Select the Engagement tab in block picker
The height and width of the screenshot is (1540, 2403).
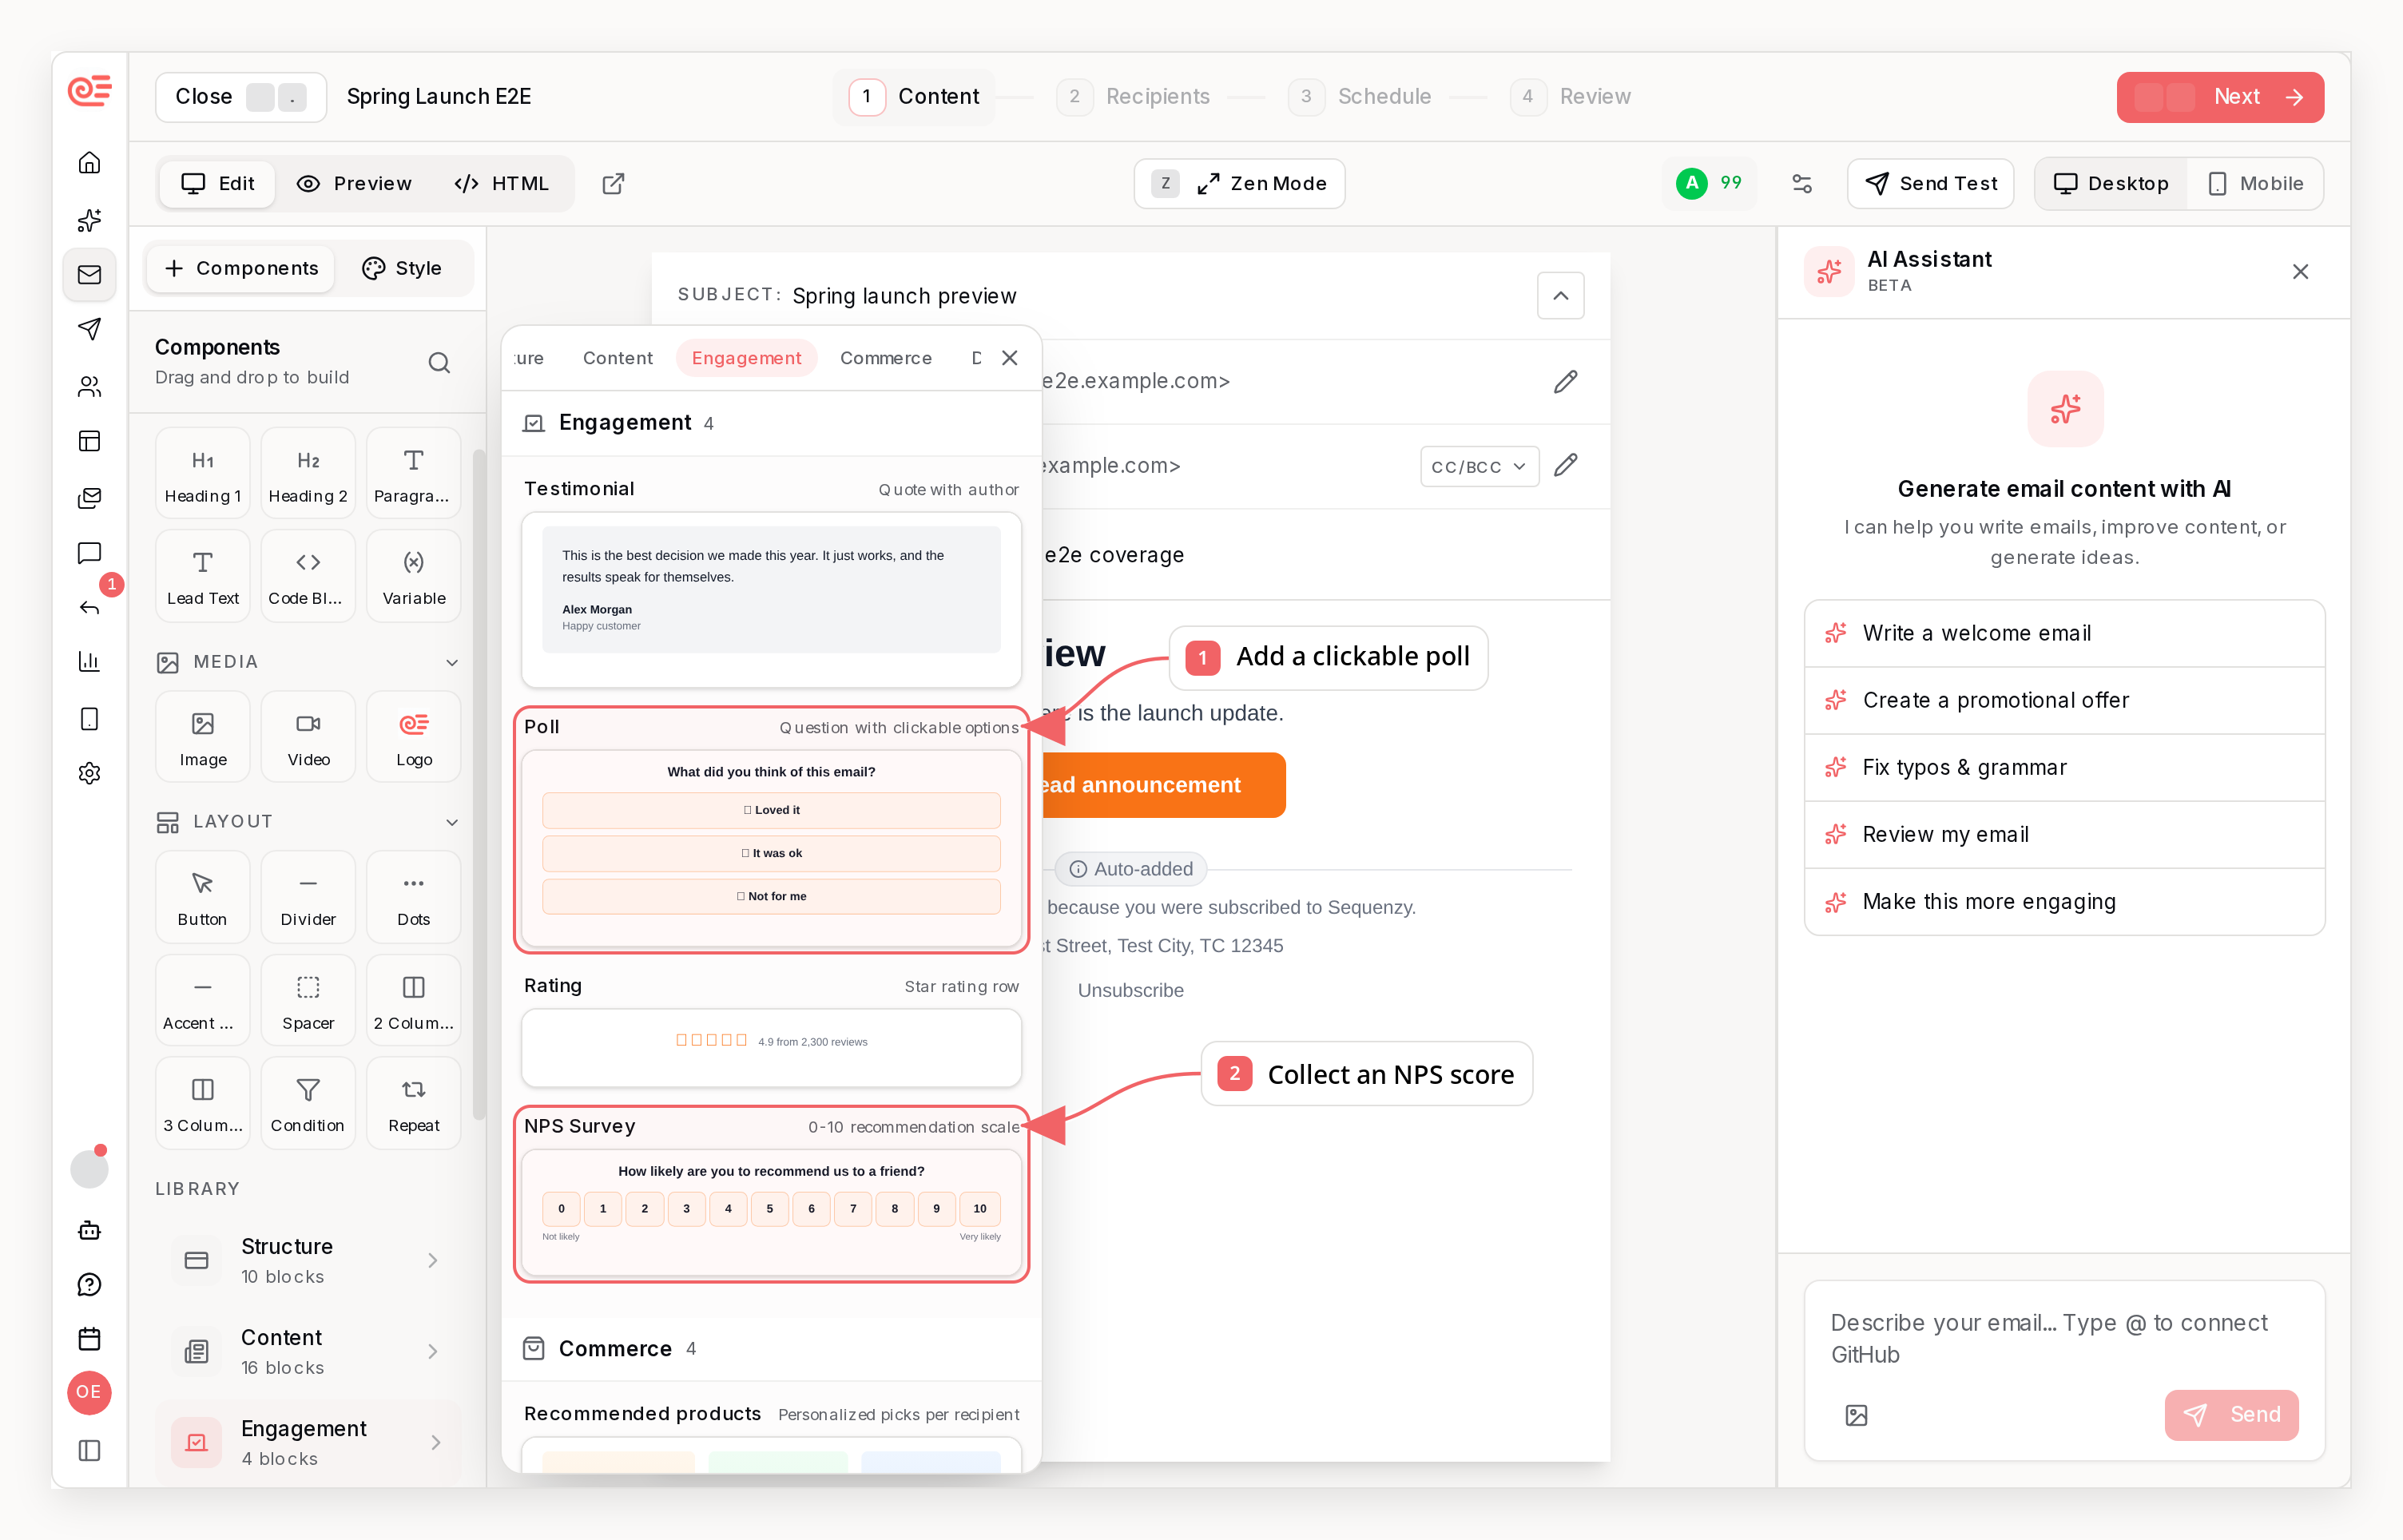[x=746, y=358]
